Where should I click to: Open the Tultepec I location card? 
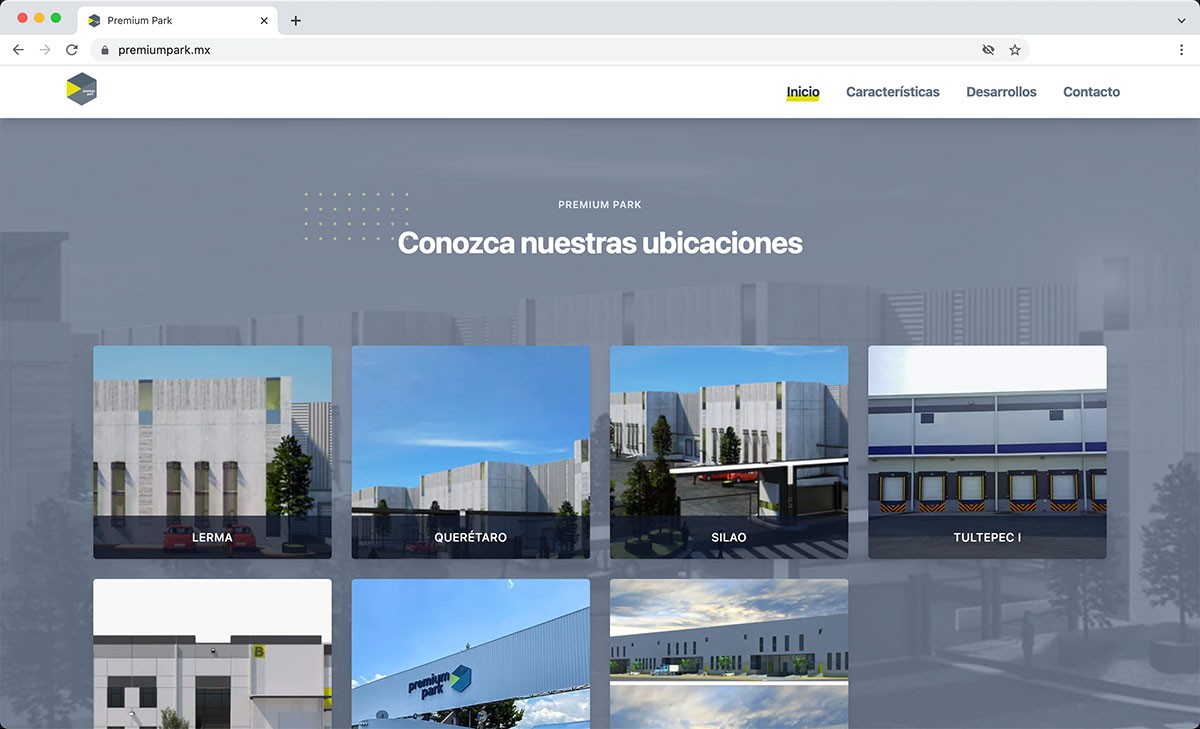(987, 452)
